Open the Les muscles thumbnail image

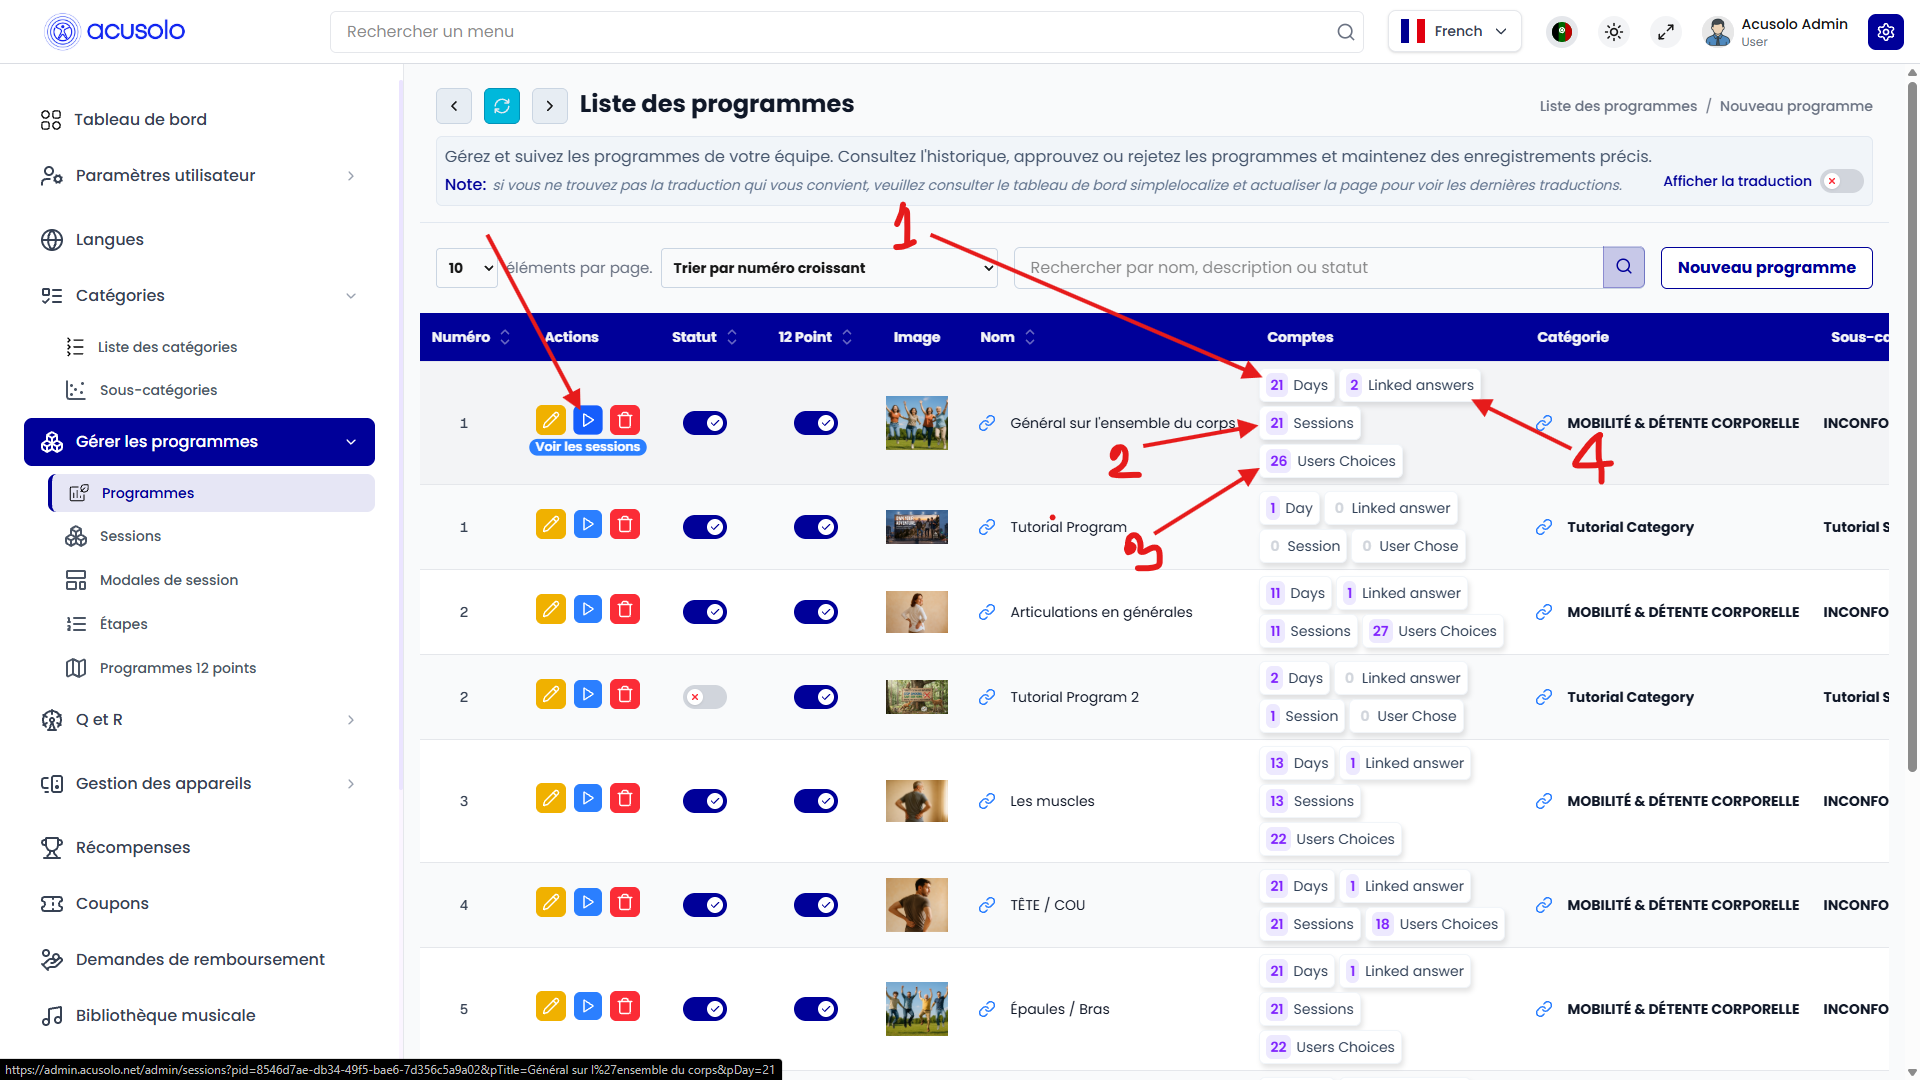(x=916, y=801)
